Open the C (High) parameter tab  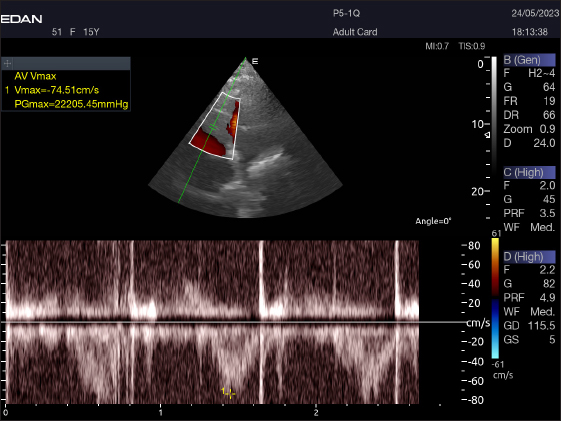coord(529,172)
